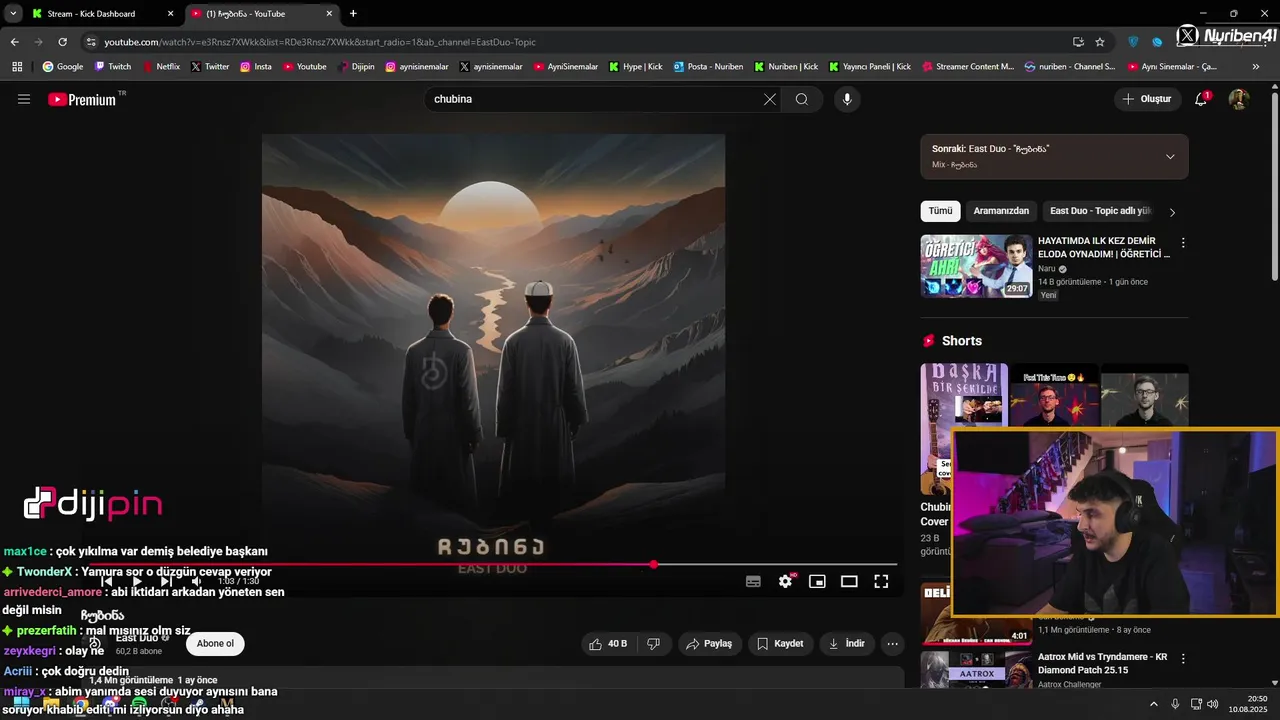Viewport: 1280px width, 720px height.
Task: Open the account avatar menu
Action: point(1239,99)
